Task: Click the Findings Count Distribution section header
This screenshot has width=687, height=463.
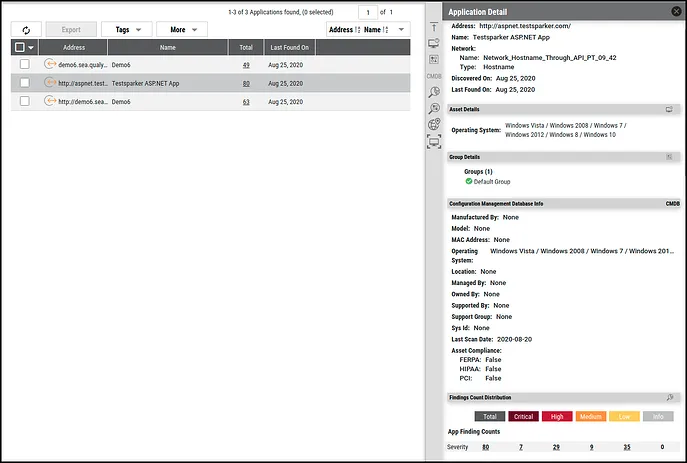Action: tap(563, 397)
